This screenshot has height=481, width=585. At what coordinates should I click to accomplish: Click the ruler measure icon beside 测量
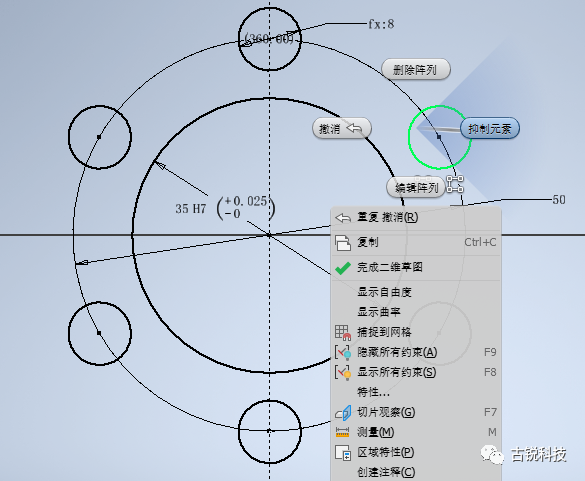(x=342, y=432)
